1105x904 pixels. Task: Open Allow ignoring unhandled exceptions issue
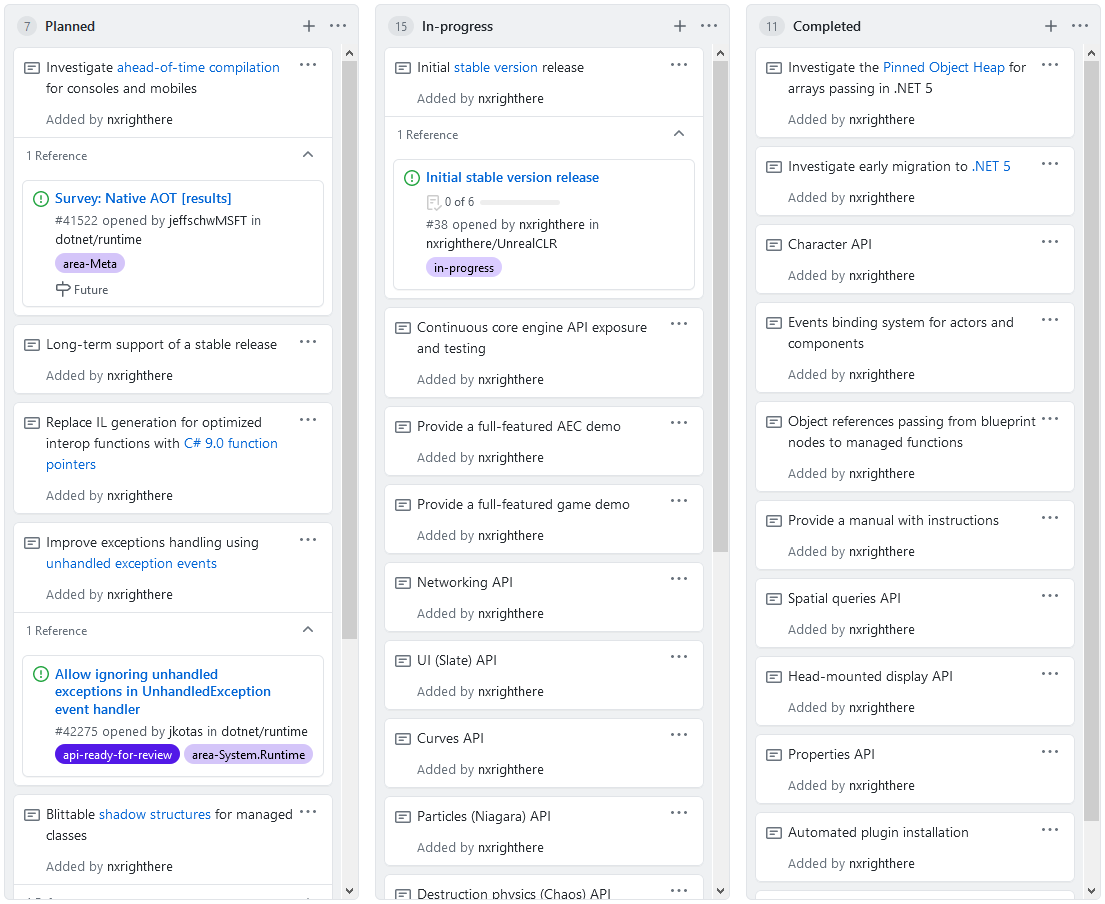(163, 692)
